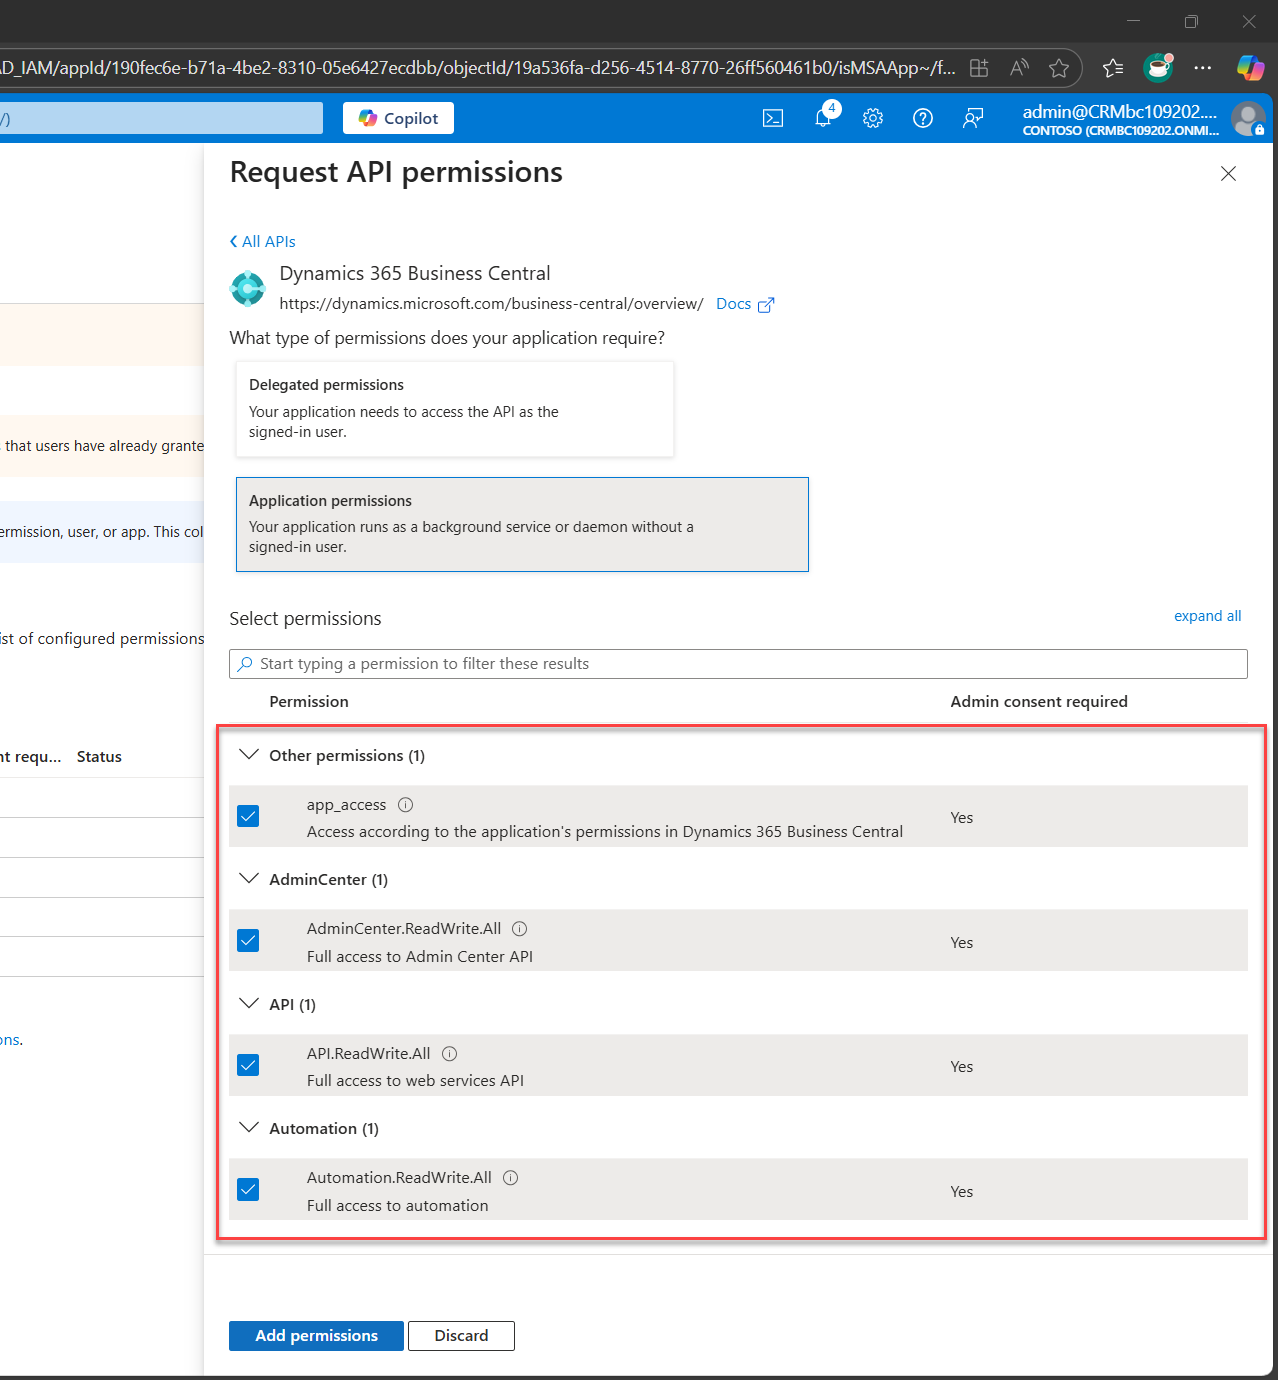Click the search magnifier icon in filter box

[x=245, y=664]
